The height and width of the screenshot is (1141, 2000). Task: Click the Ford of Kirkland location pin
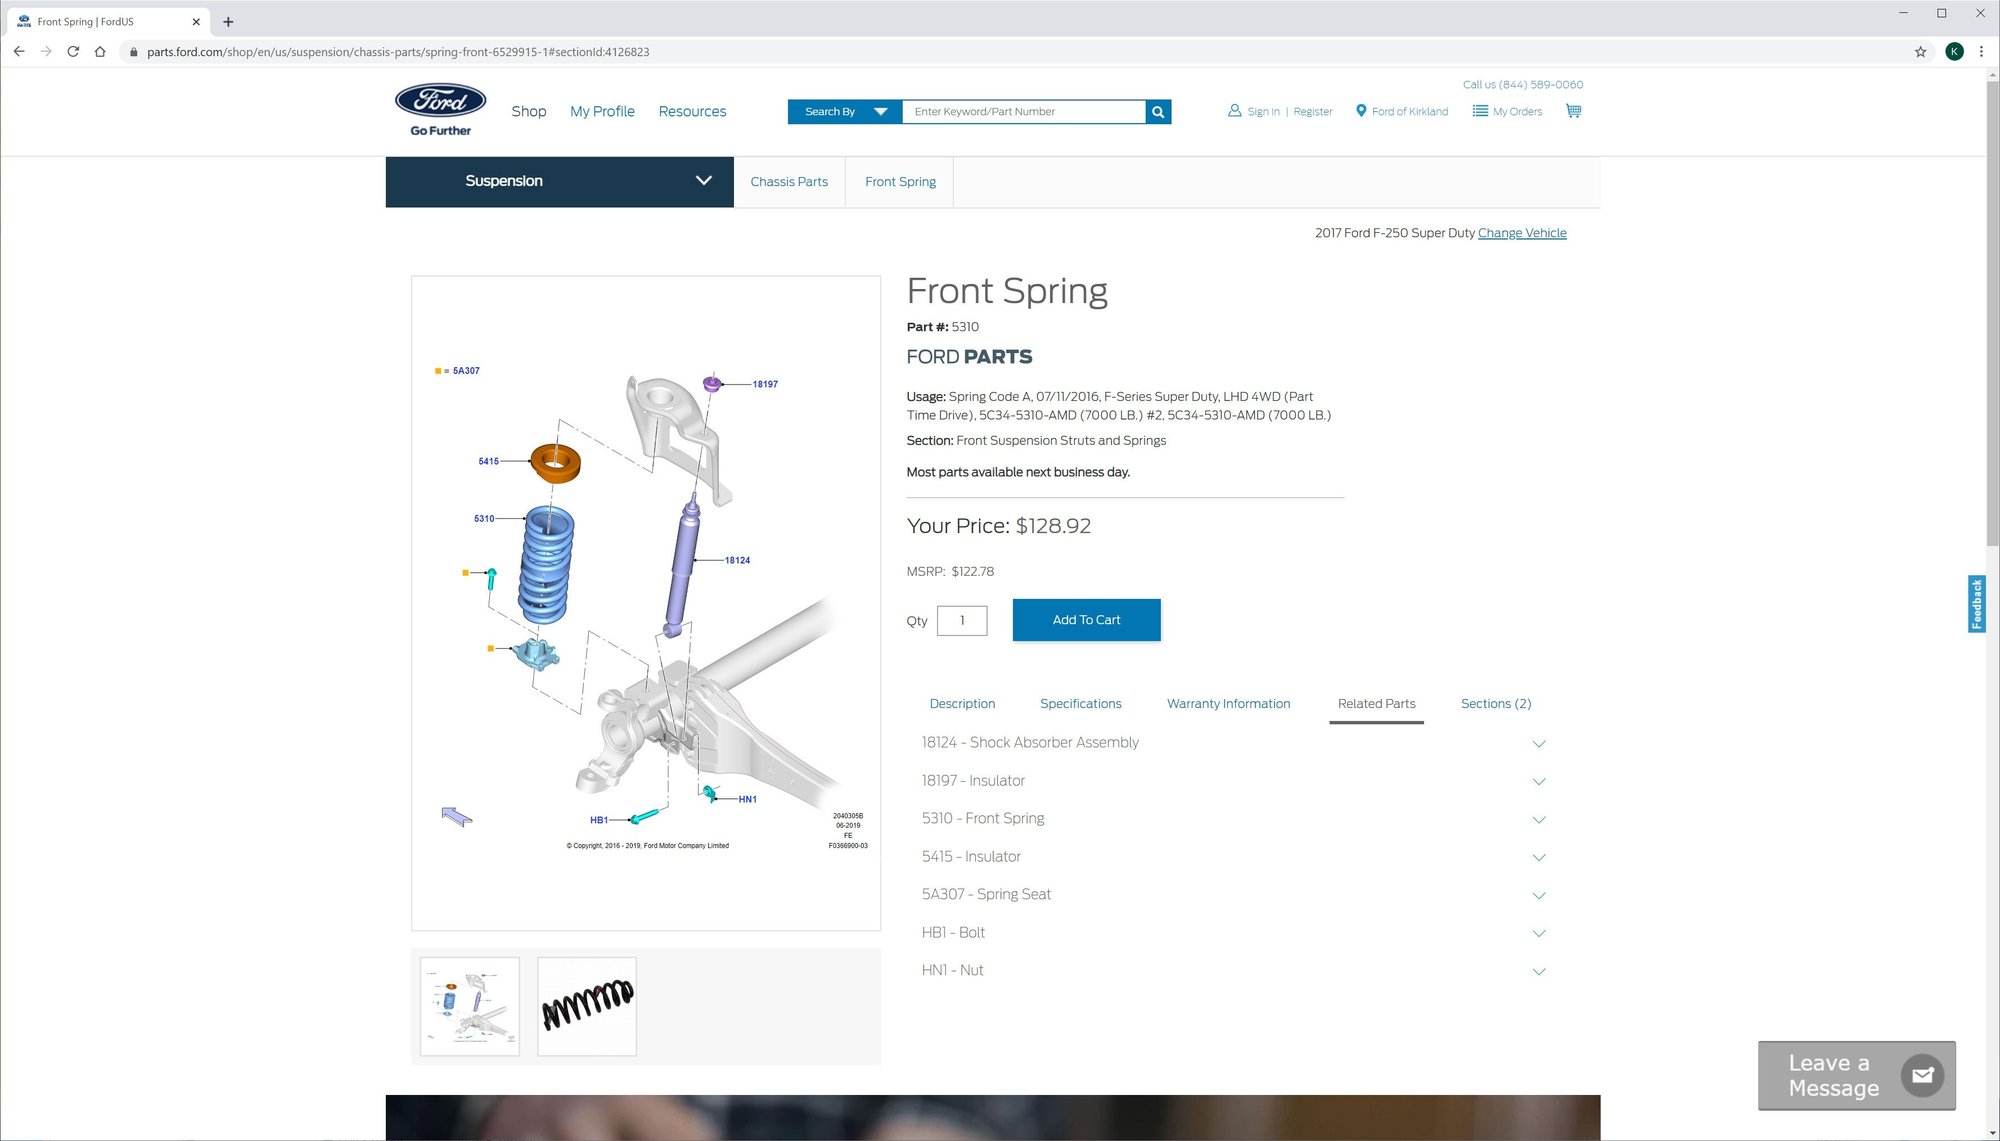tap(1360, 111)
